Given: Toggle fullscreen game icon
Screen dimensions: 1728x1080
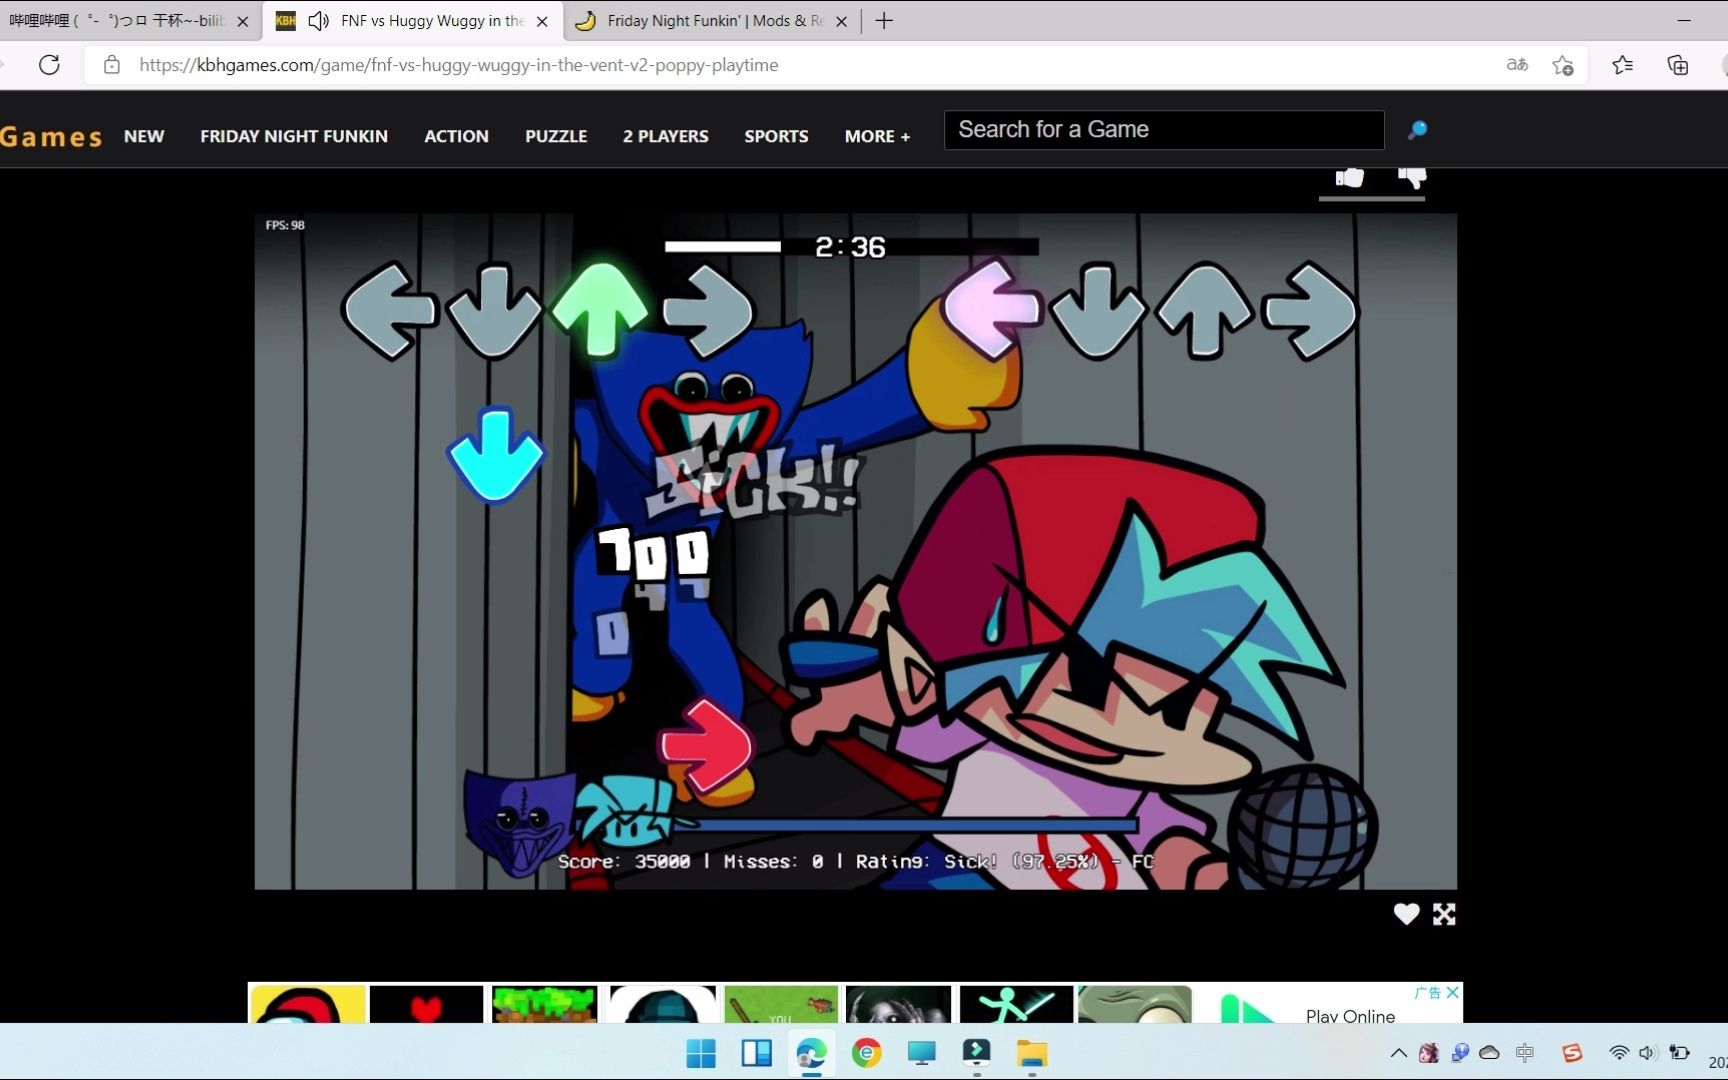Looking at the screenshot, I should coord(1444,914).
